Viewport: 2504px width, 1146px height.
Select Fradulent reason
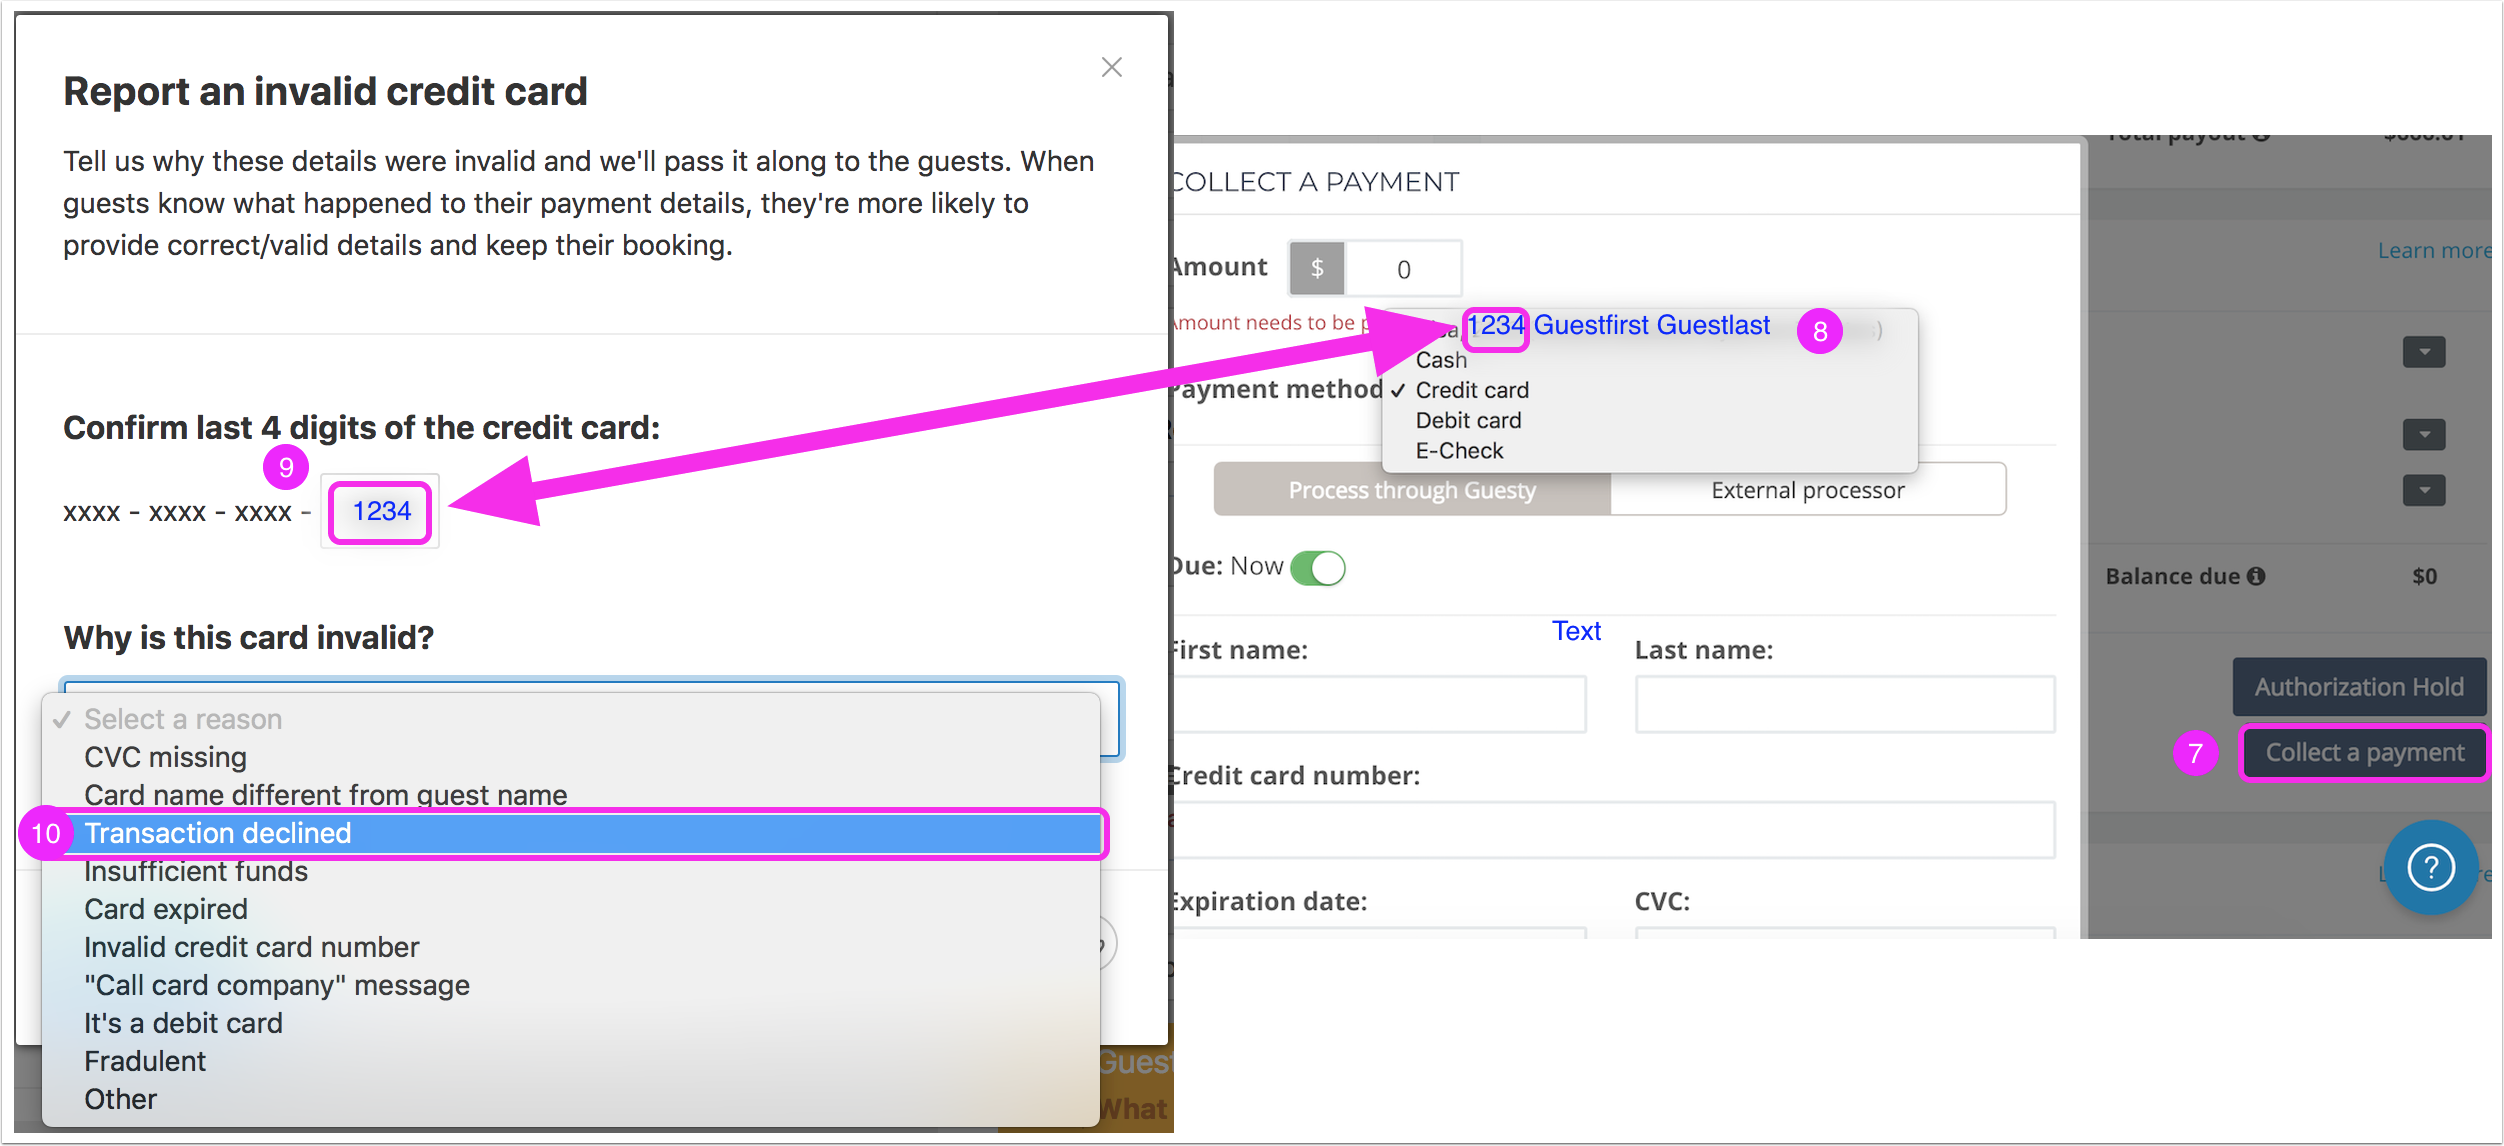[572, 1061]
